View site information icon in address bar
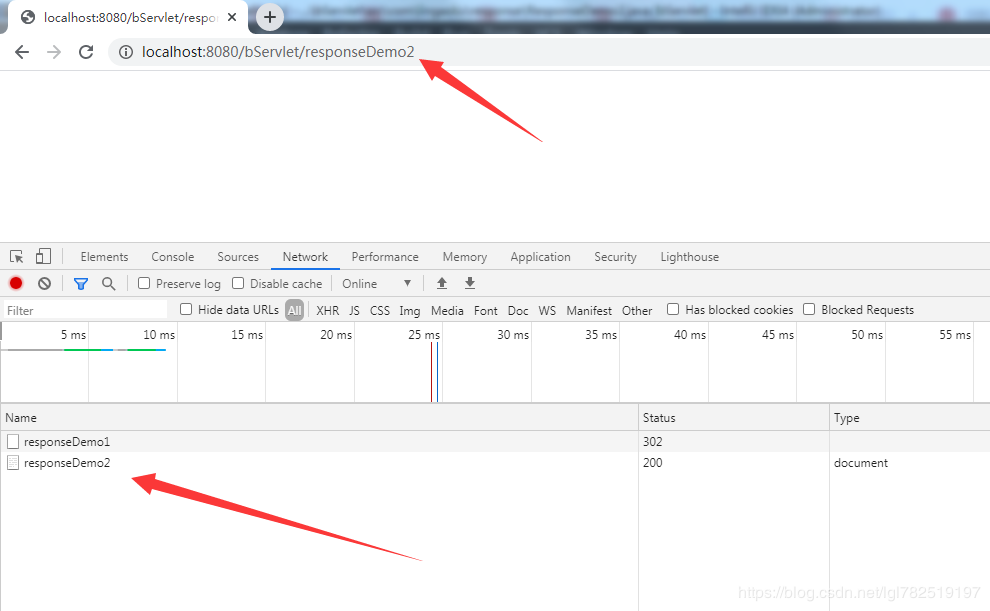 point(126,52)
